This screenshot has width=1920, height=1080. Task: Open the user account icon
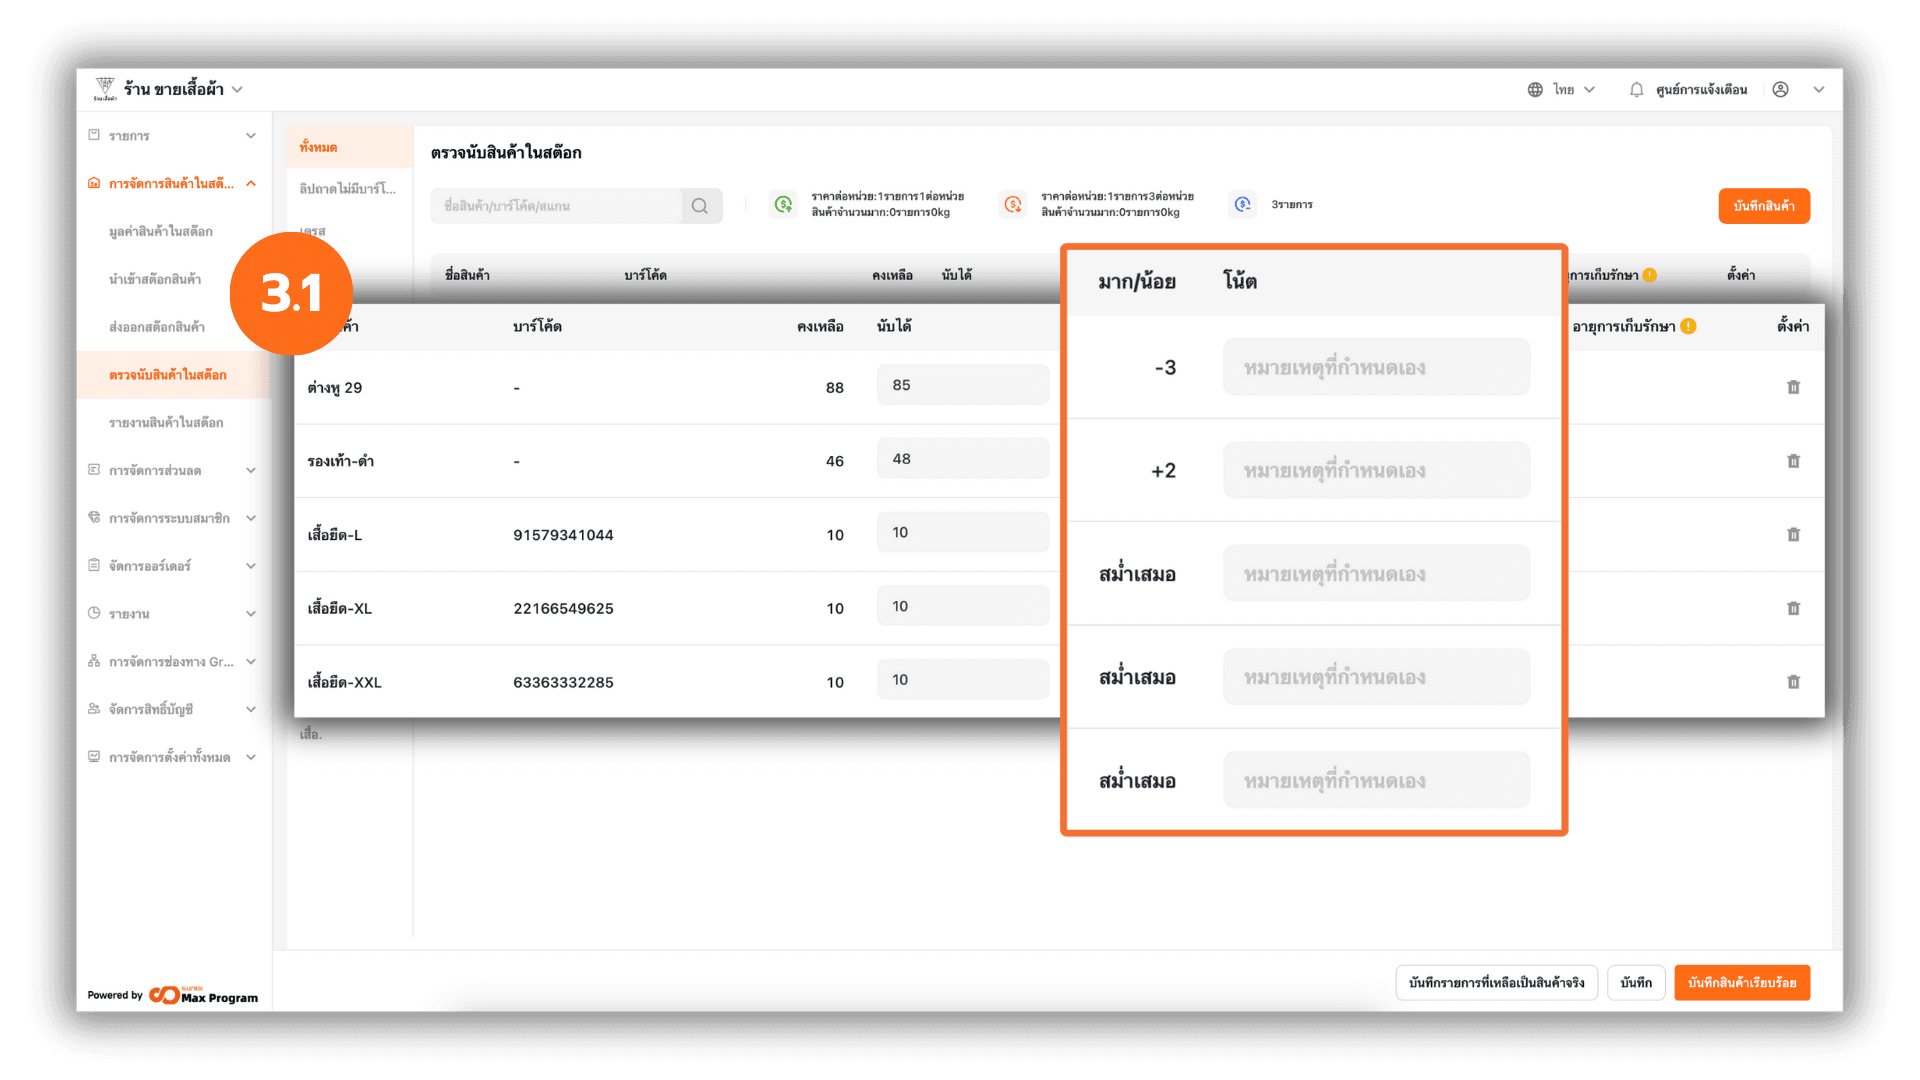1780,90
